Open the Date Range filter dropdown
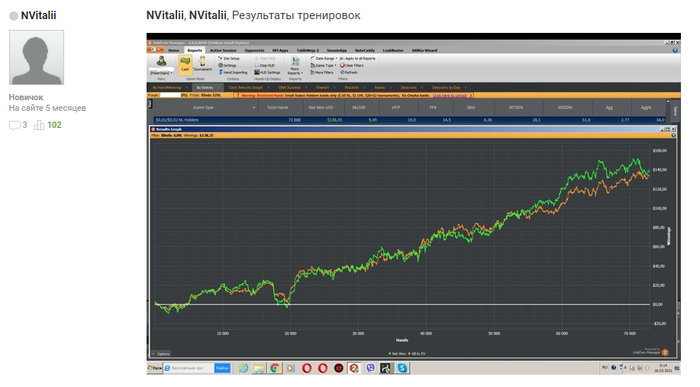The image size is (700, 387). 324,58
